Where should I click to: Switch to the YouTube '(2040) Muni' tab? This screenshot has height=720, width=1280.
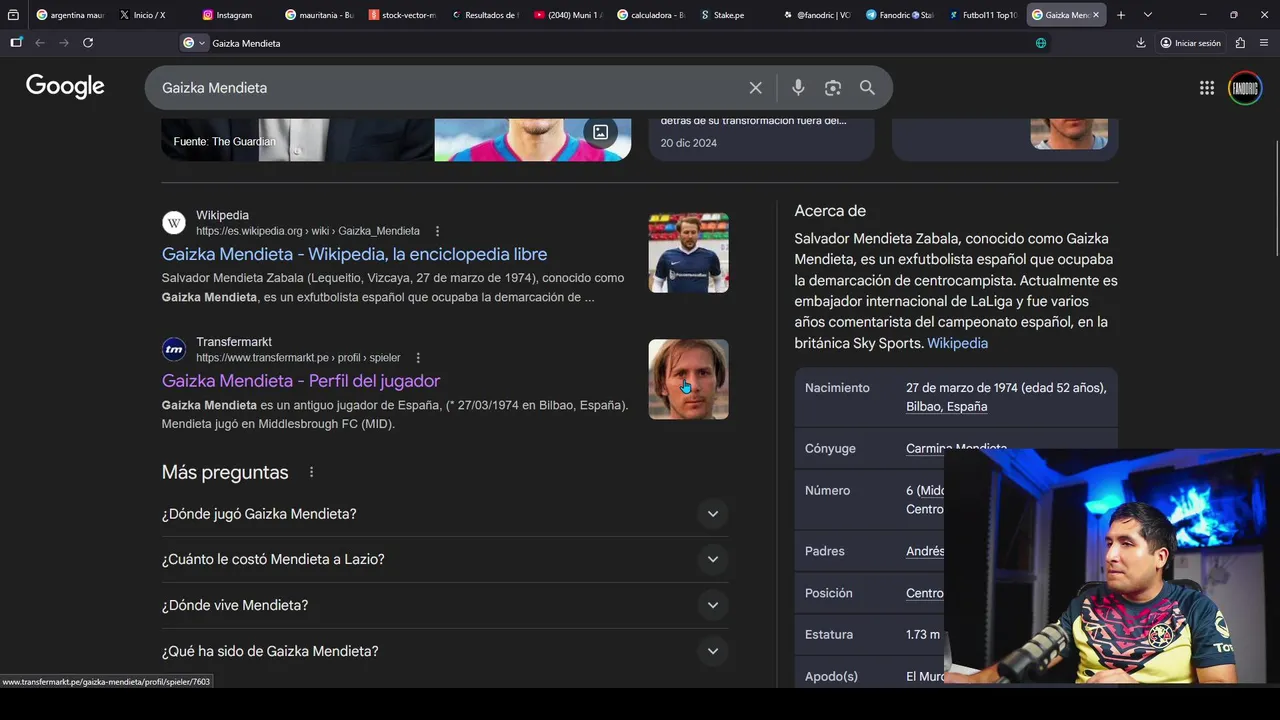[x=568, y=15]
